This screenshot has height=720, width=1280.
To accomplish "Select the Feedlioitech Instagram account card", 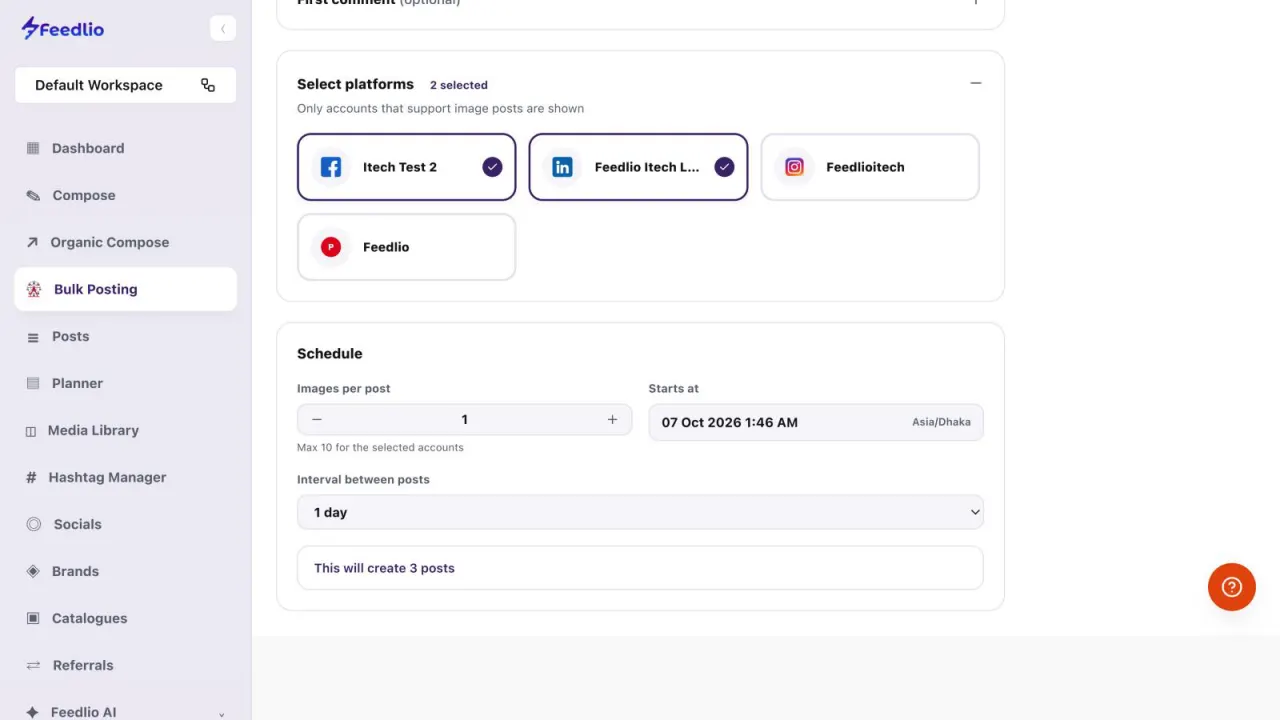I will click(870, 167).
